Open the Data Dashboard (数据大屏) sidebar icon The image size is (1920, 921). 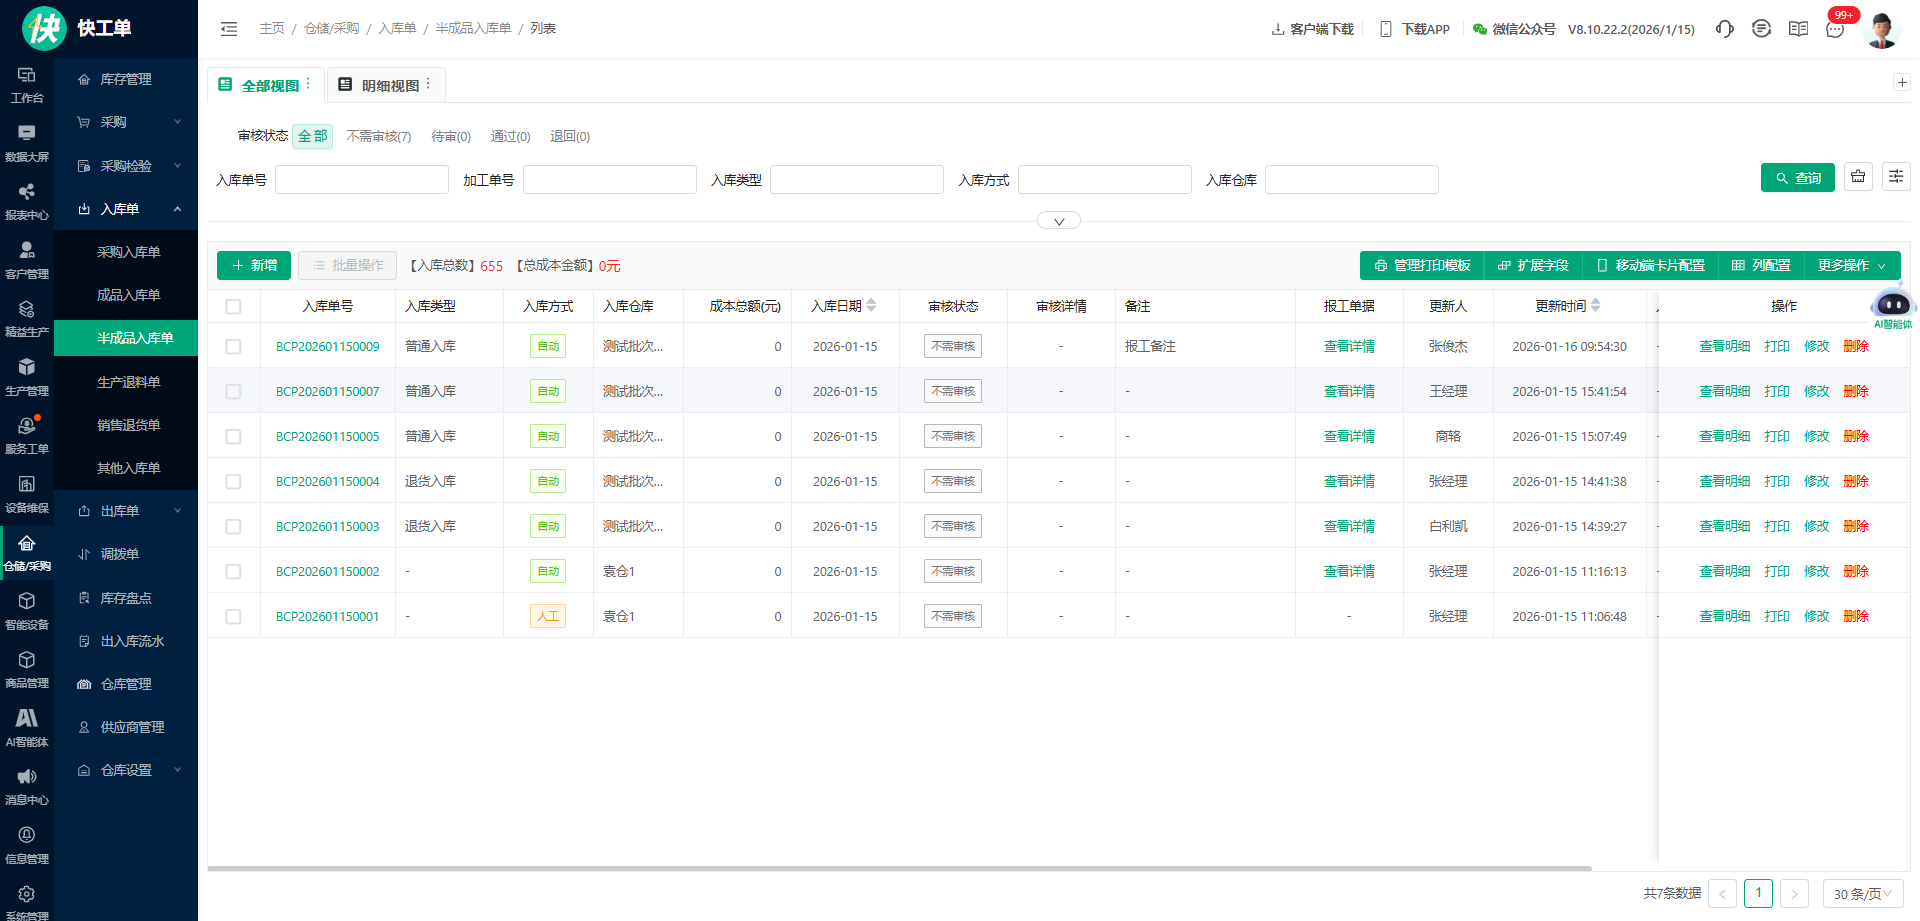(27, 142)
